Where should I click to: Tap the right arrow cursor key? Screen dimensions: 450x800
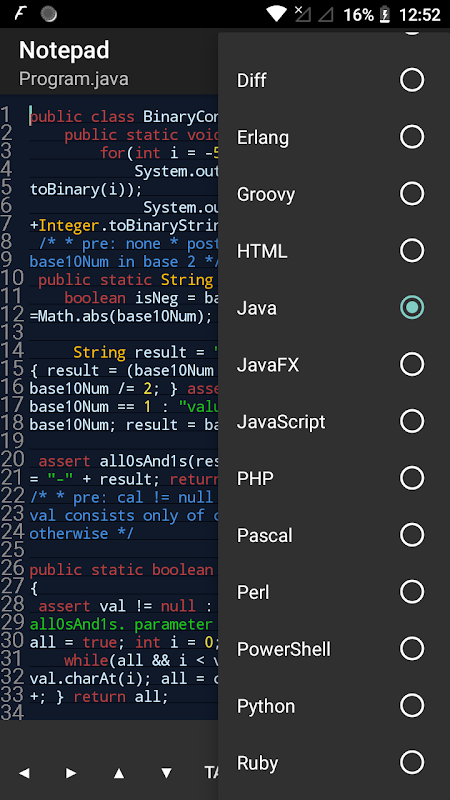[x=71, y=773]
